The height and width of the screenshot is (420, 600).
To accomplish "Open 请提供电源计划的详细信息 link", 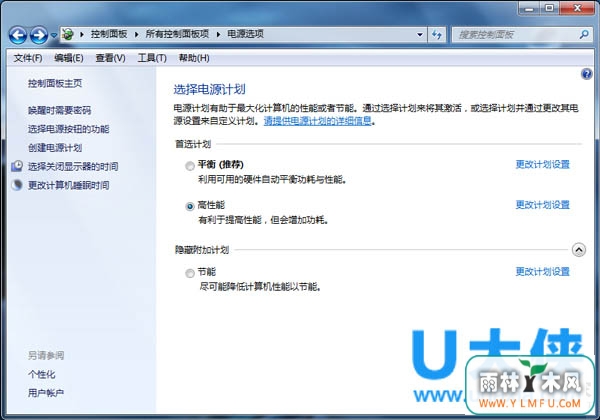I will [318, 121].
